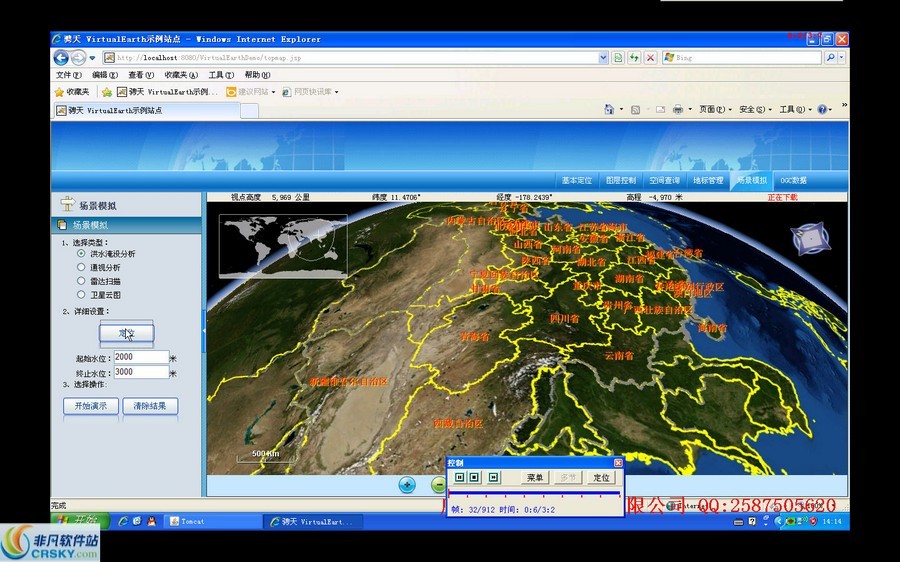The image size is (900, 562).
Task: Go back with the browser Back arrow
Action: pyautogui.click(x=61, y=57)
